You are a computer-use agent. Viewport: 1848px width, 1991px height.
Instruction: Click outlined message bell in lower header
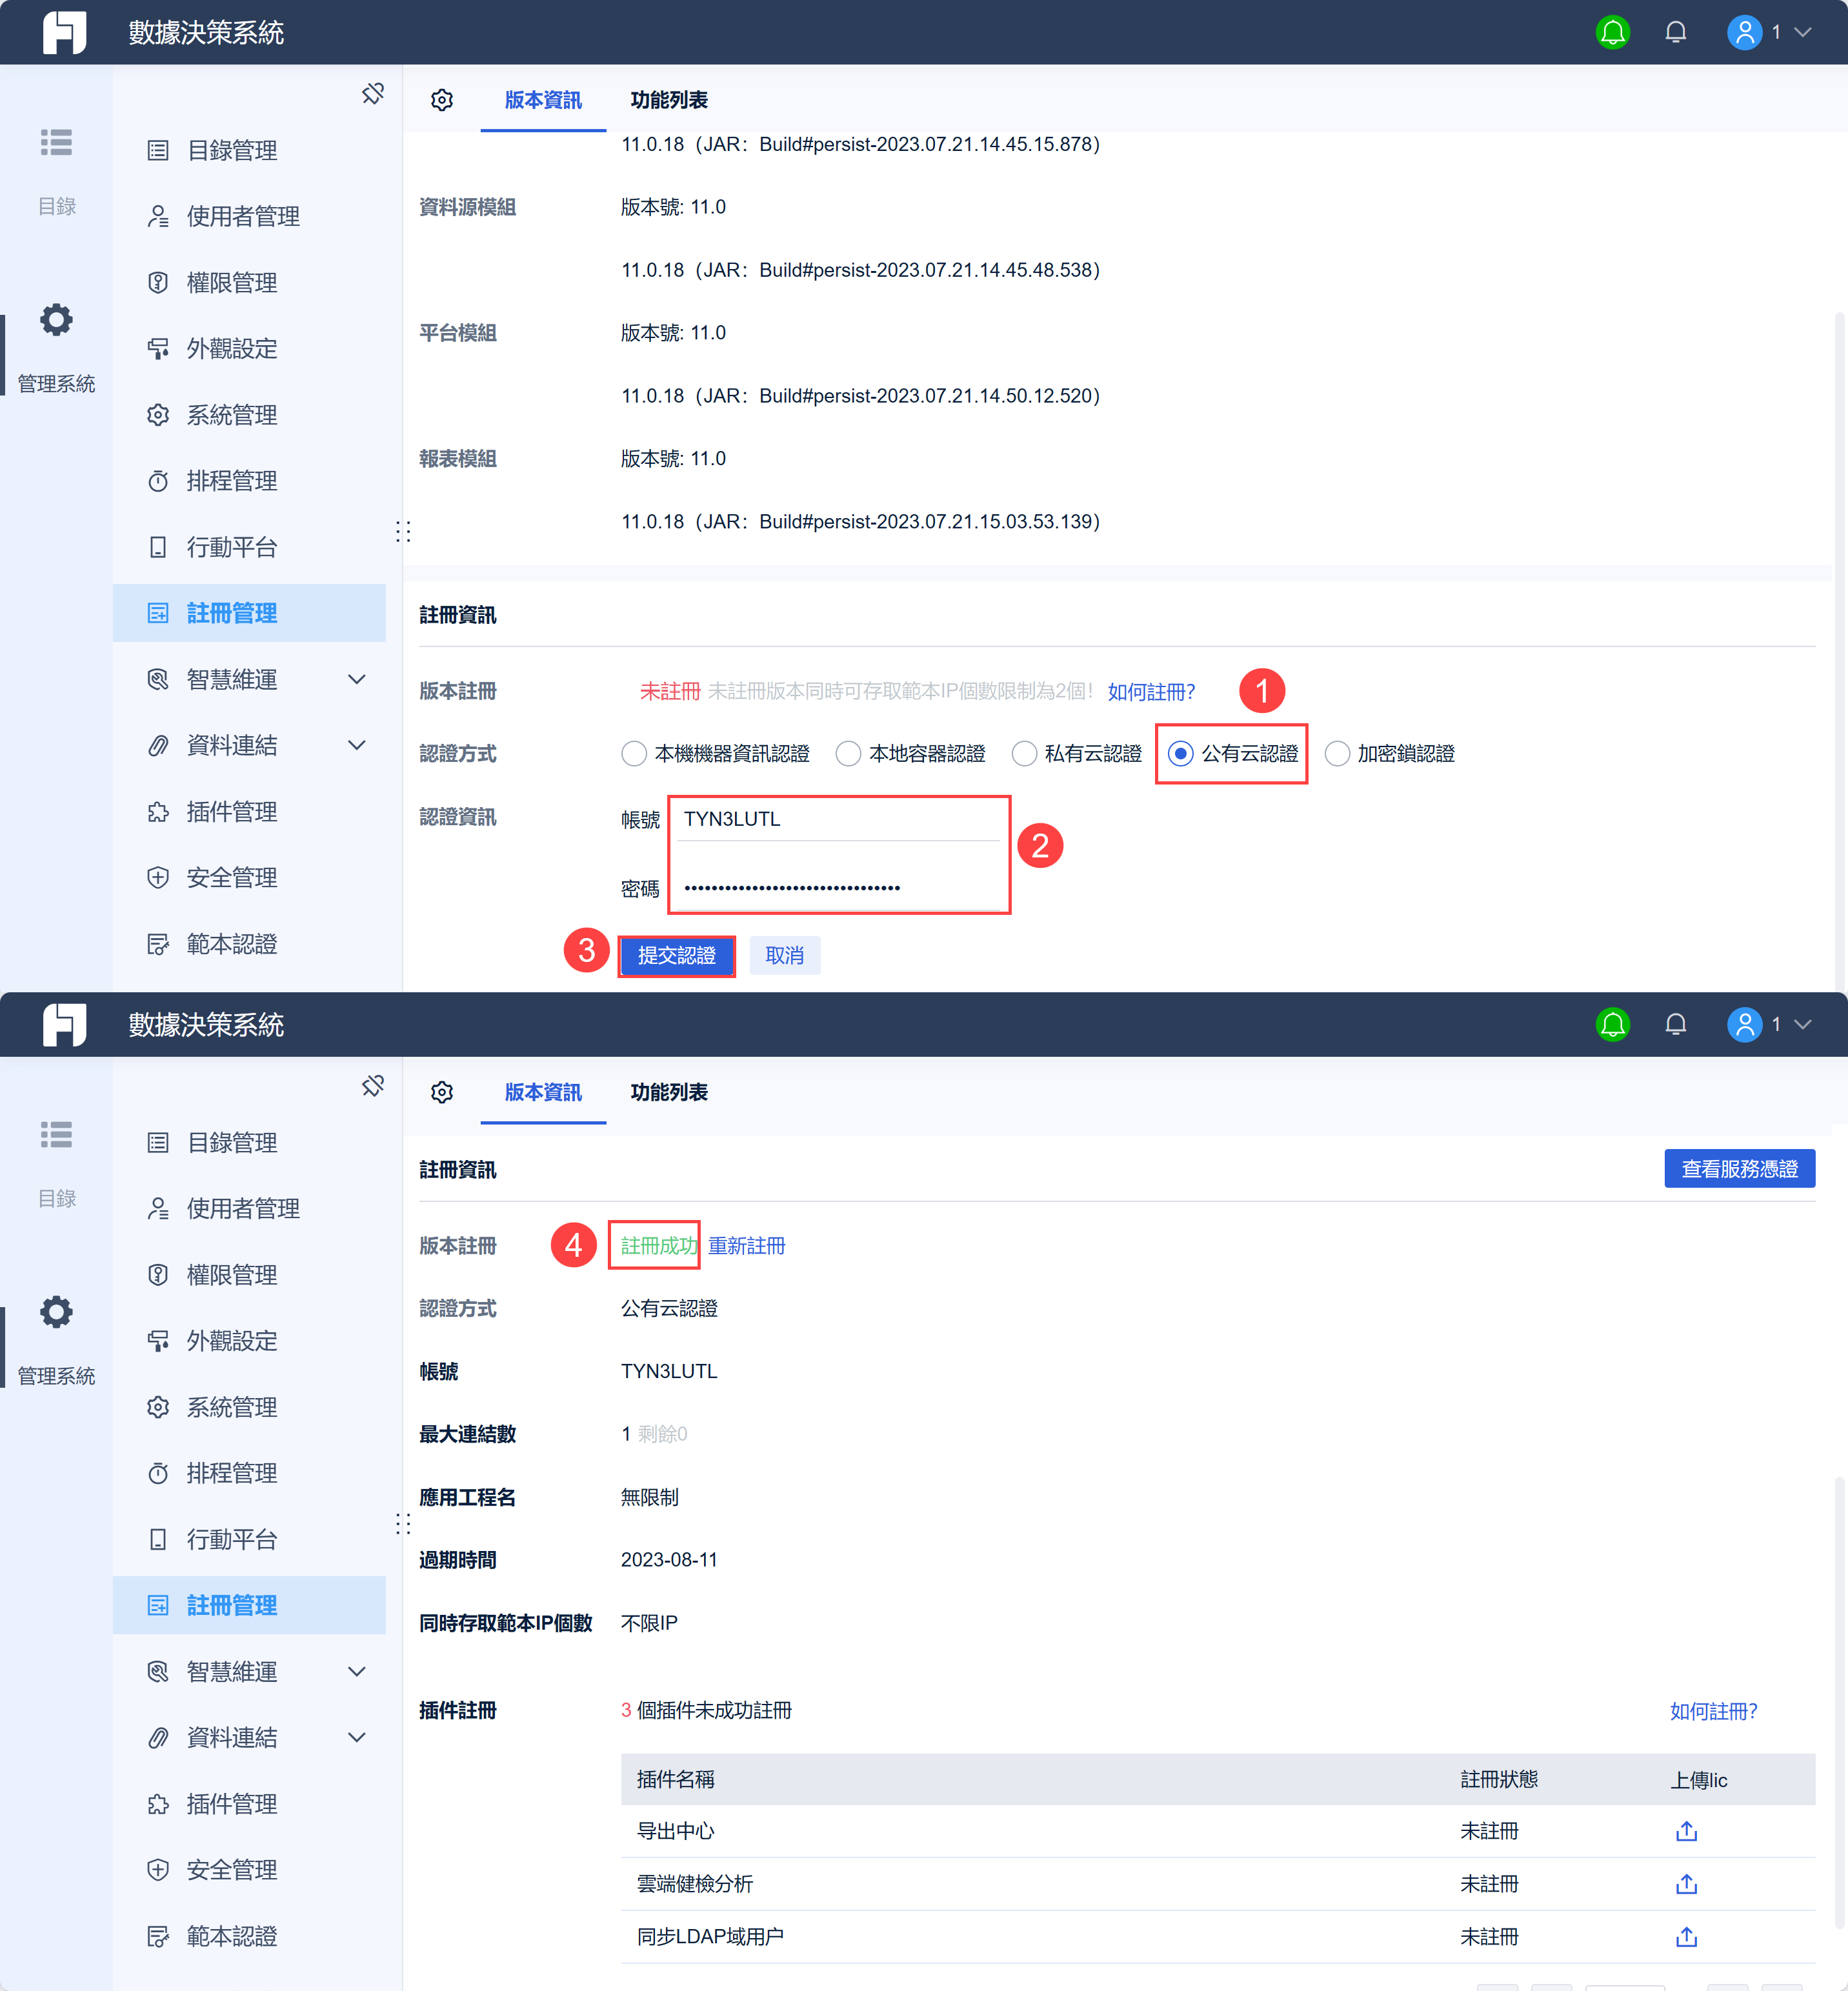point(1675,1025)
